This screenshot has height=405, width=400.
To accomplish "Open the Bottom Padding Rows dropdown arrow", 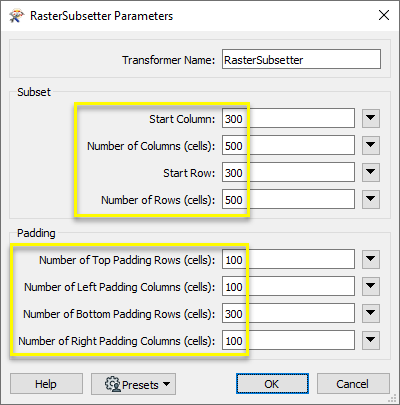I will coord(371,313).
